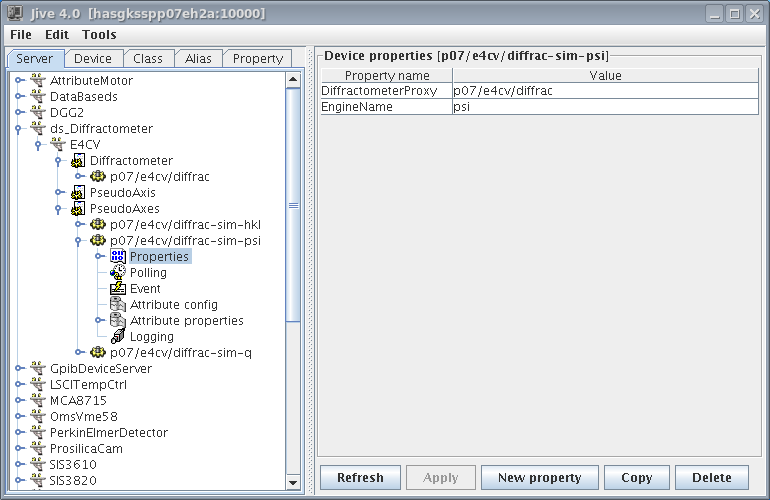Click the Event lightning icon
This screenshot has height=500, width=770.
[x=118, y=288]
